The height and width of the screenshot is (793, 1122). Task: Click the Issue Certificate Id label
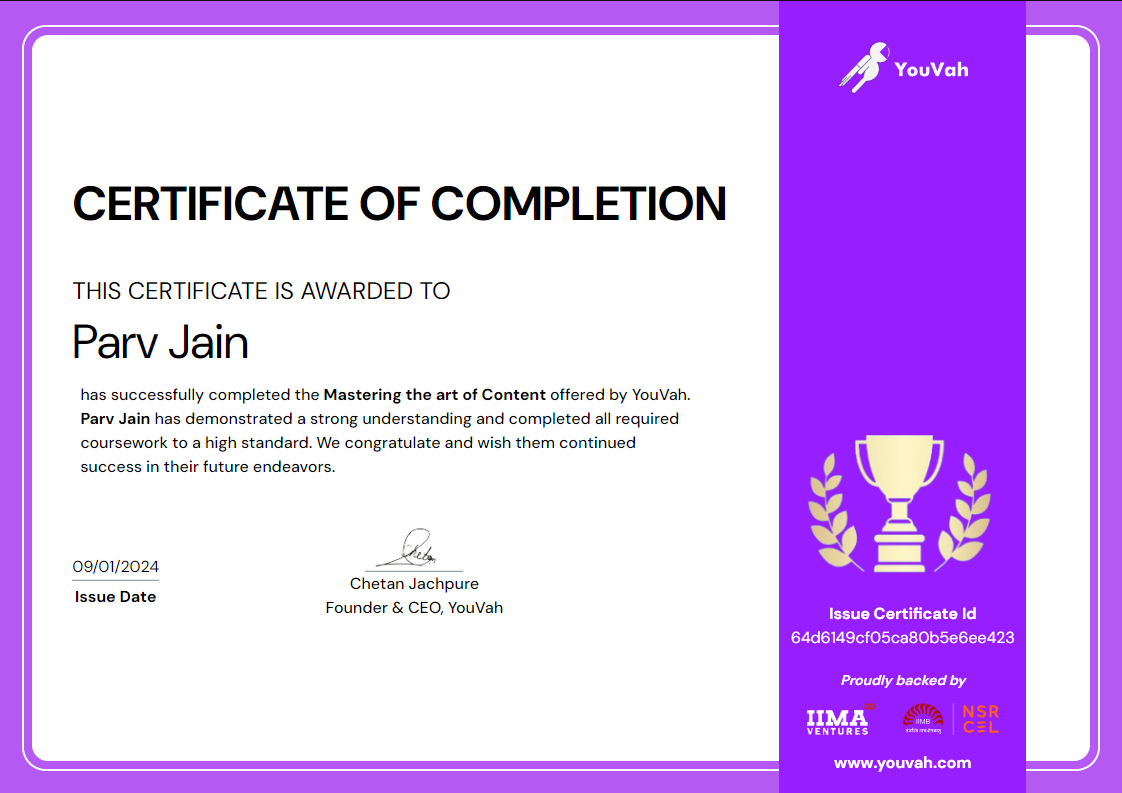pos(902,613)
